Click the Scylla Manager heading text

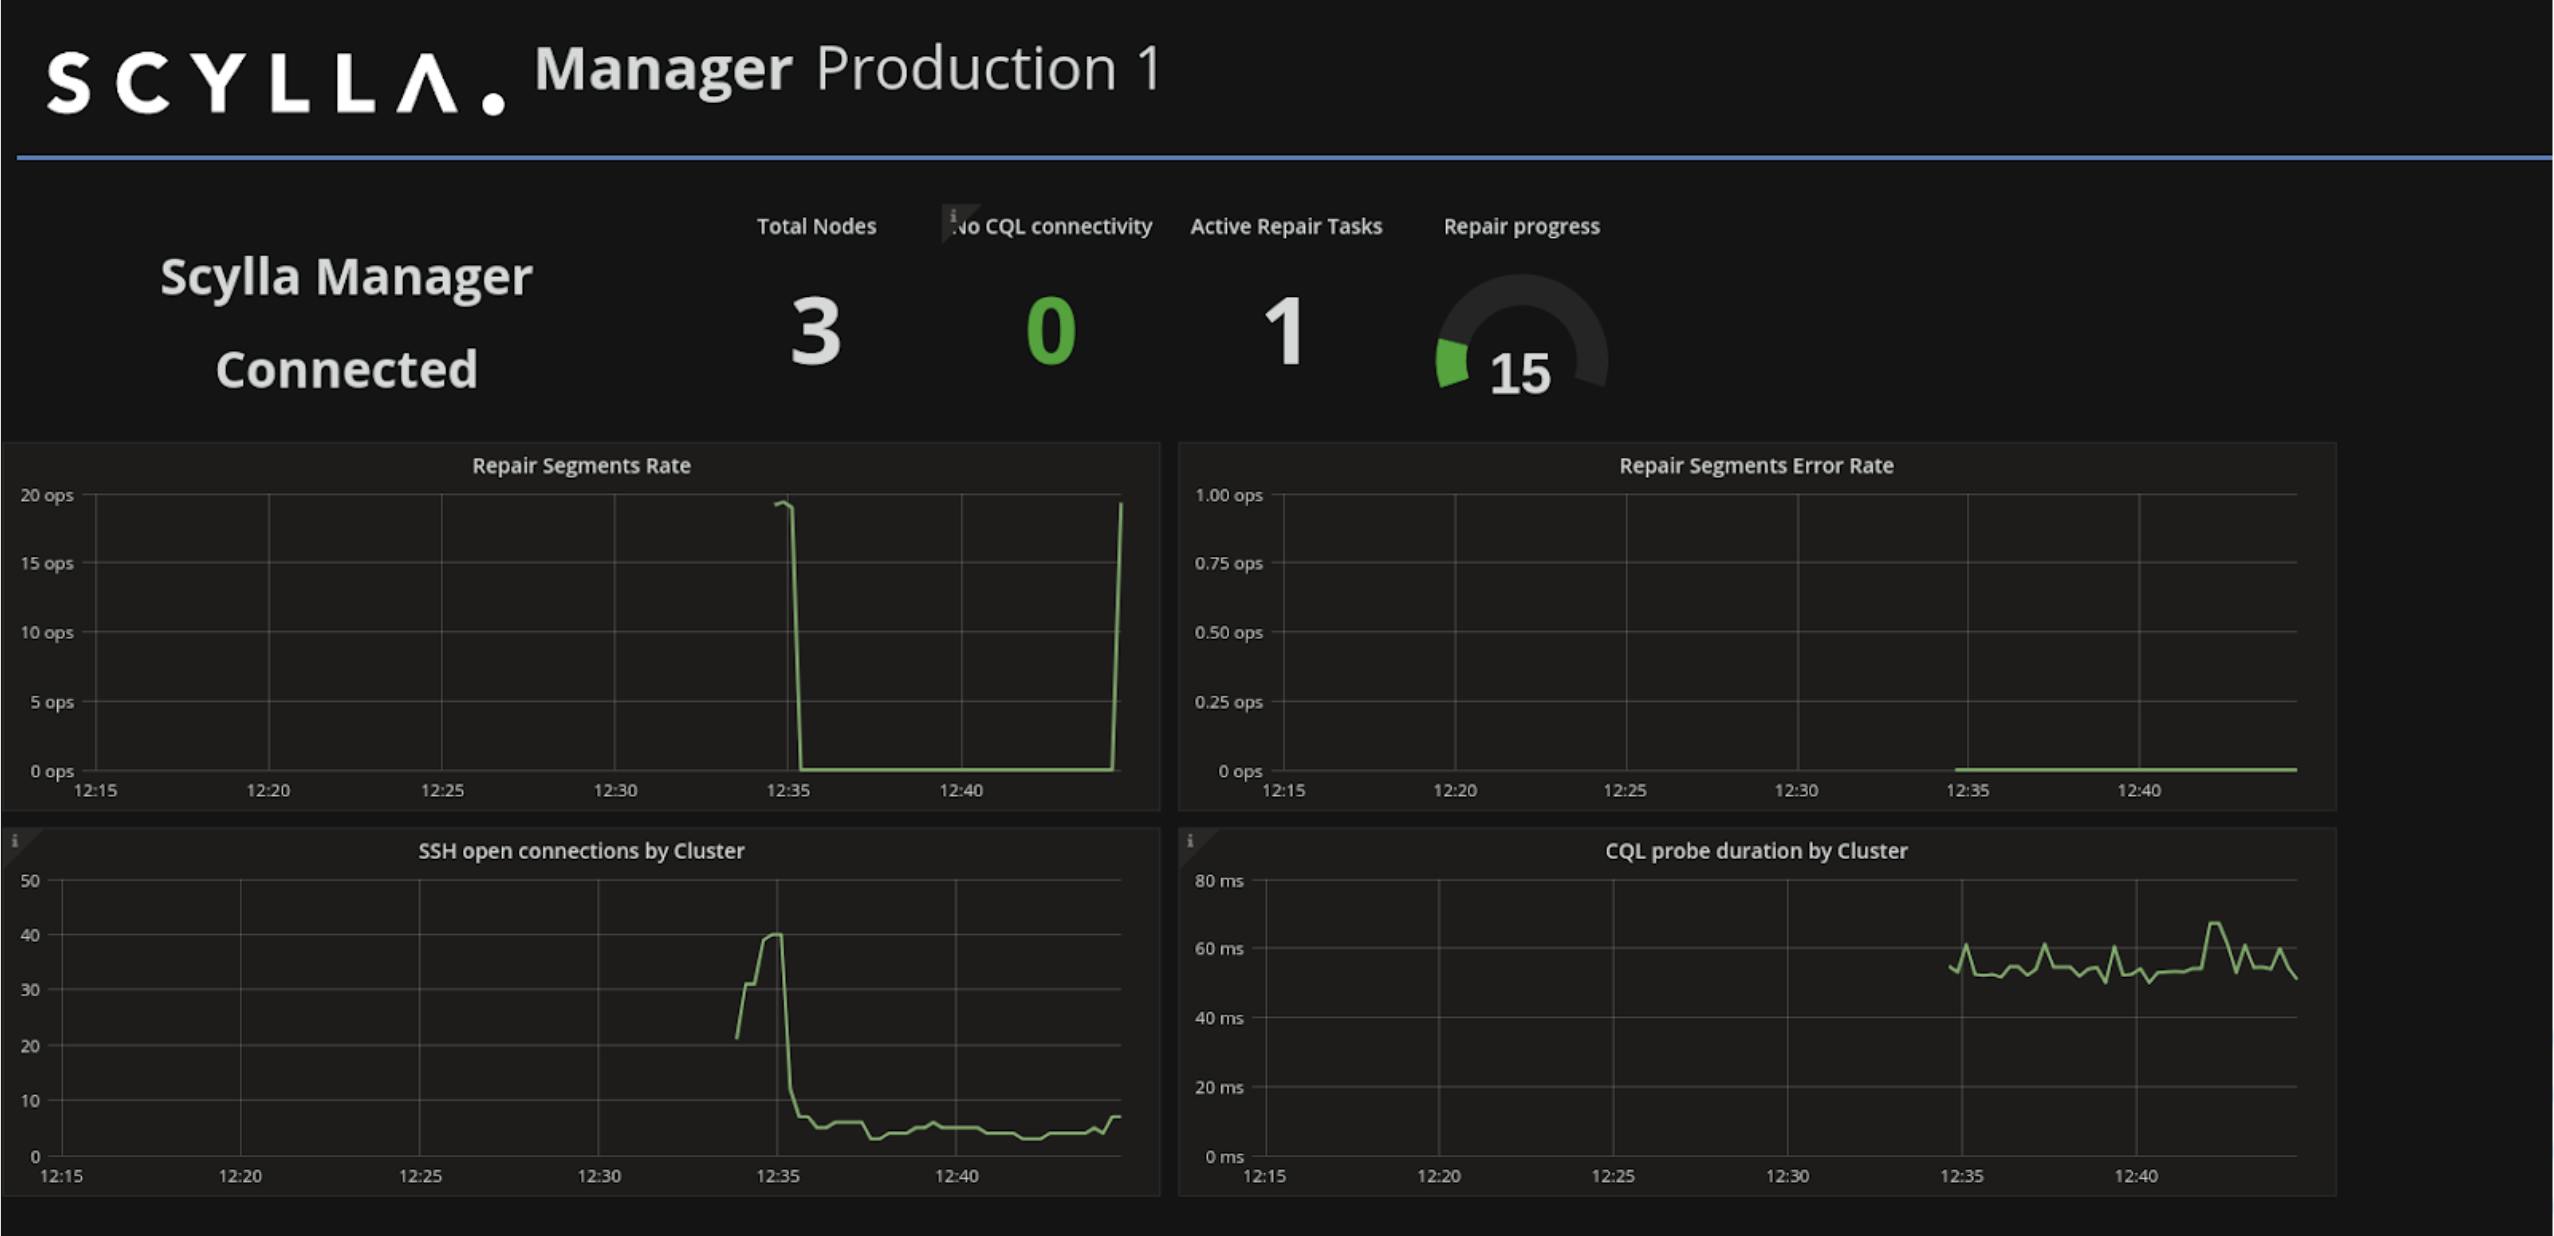(x=346, y=277)
